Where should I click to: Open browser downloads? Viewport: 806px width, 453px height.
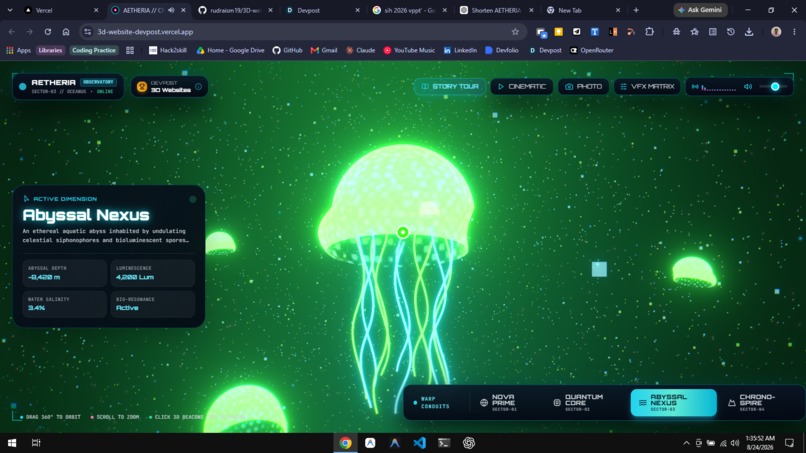coord(749,32)
